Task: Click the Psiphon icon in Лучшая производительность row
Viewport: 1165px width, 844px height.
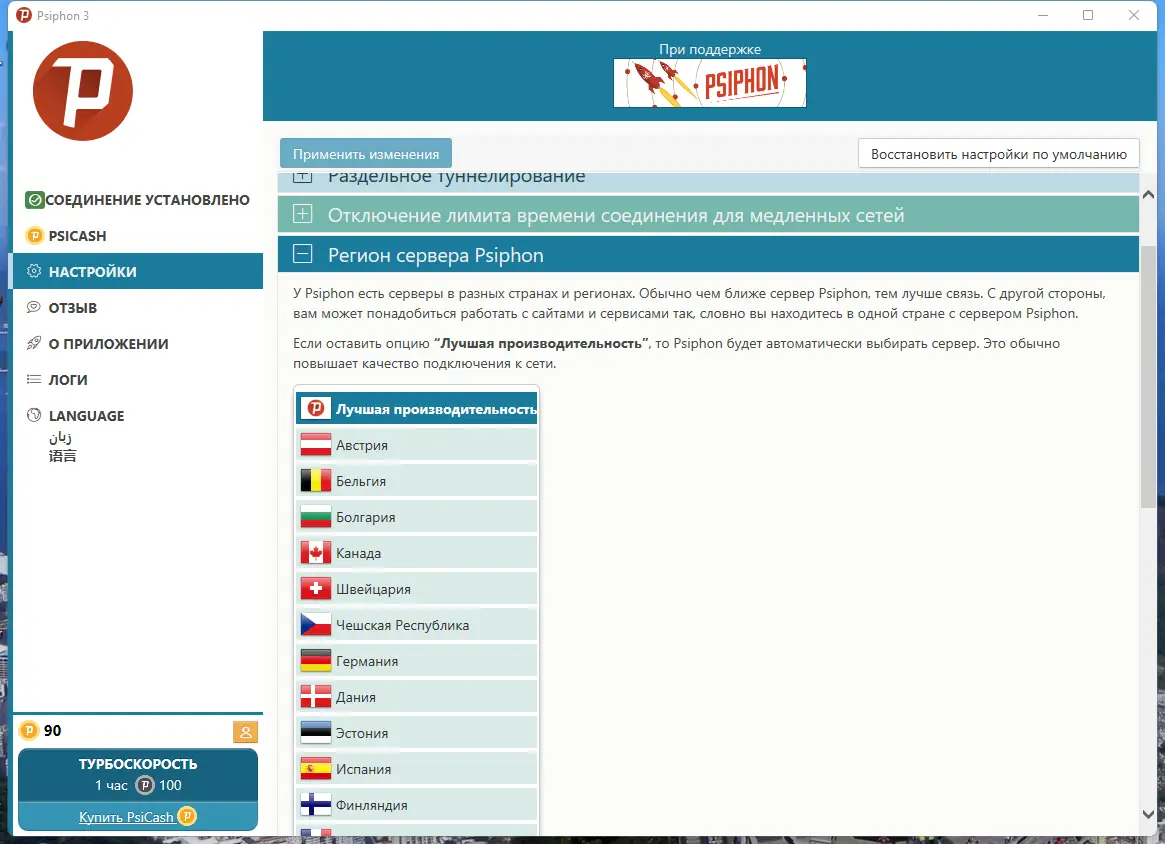Action: pyautogui.click(x=316, y=408)
